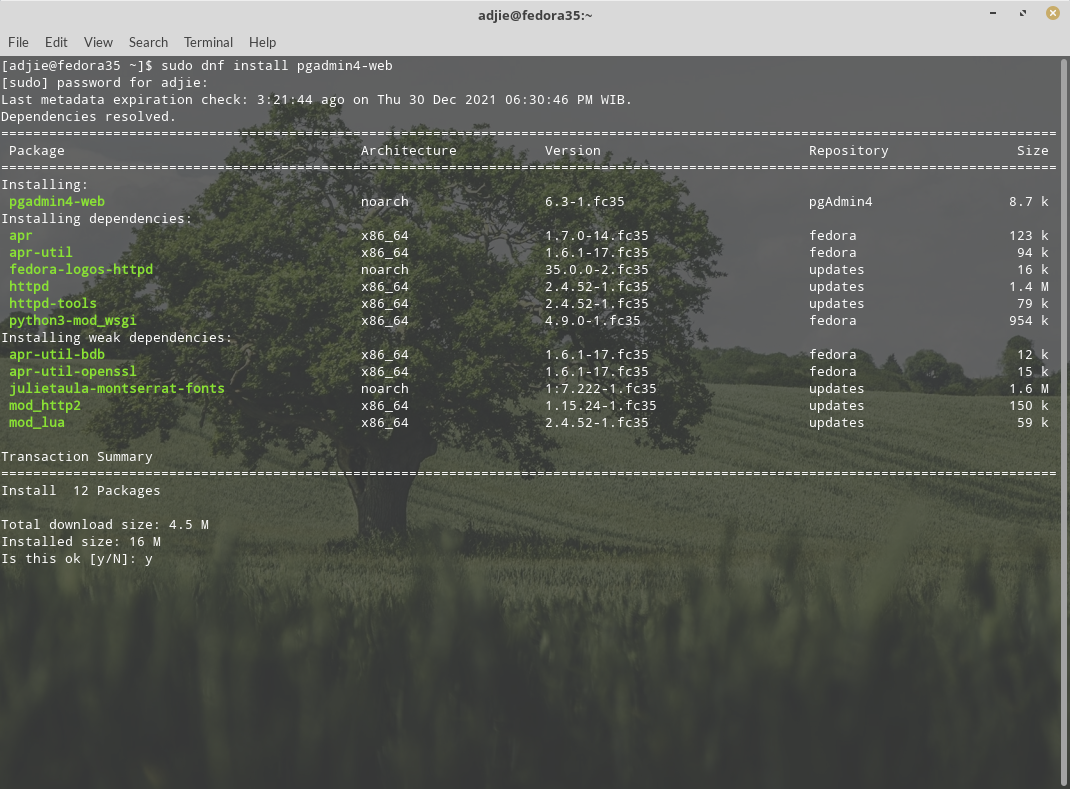Screen dimensions: 1070x789
Task: Click the 'Last metadata expiration check' line
Action: click(317, 100)
